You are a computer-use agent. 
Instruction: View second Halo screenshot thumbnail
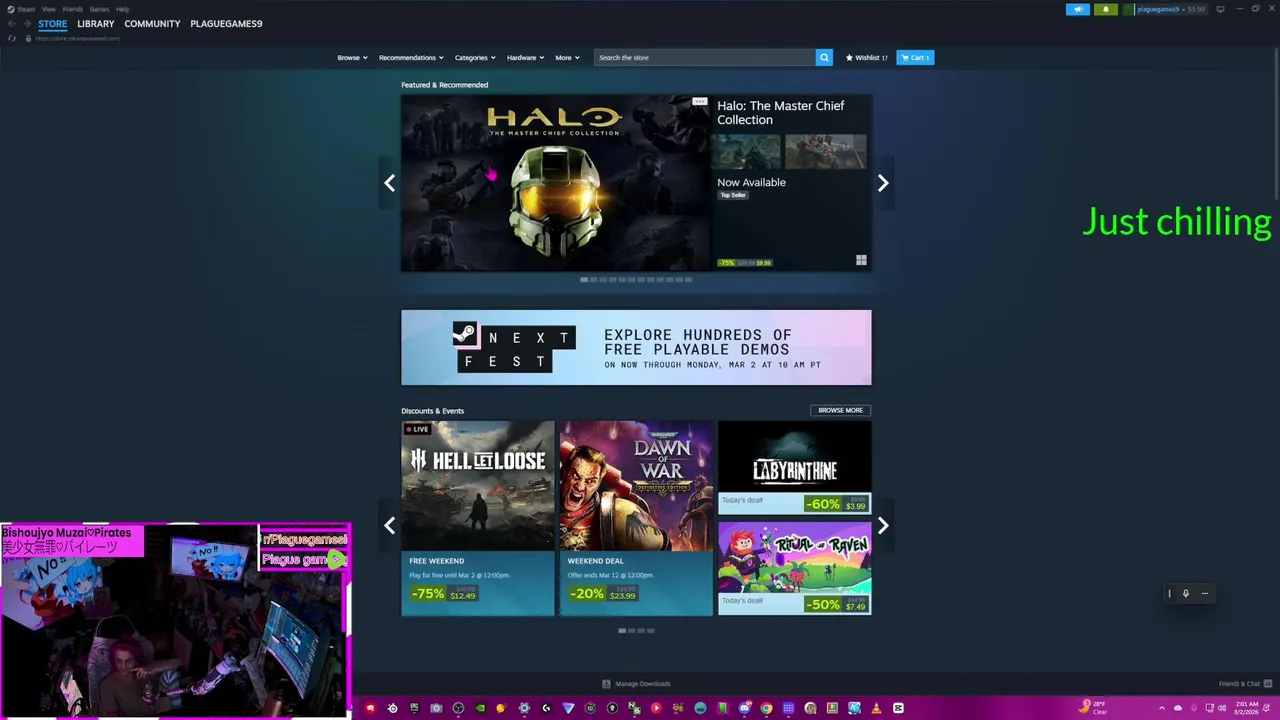(x=825, y=151)
